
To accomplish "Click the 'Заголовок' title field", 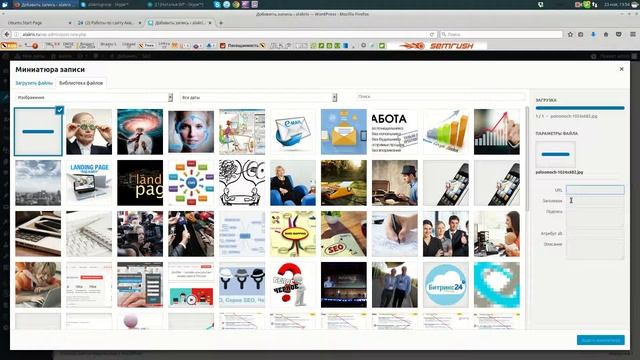I will click(x=595, y=200).
